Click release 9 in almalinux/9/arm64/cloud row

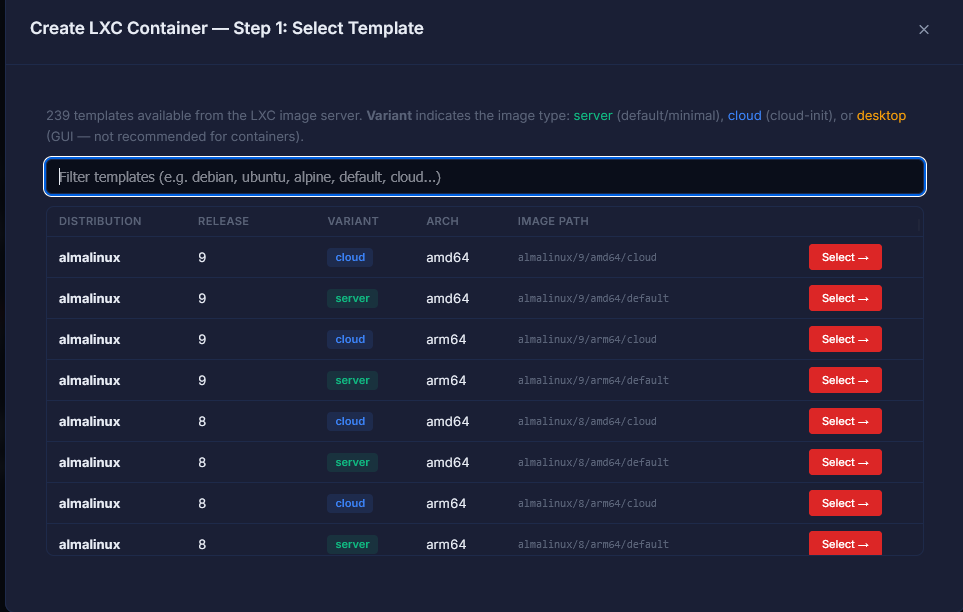coord(202,339)
